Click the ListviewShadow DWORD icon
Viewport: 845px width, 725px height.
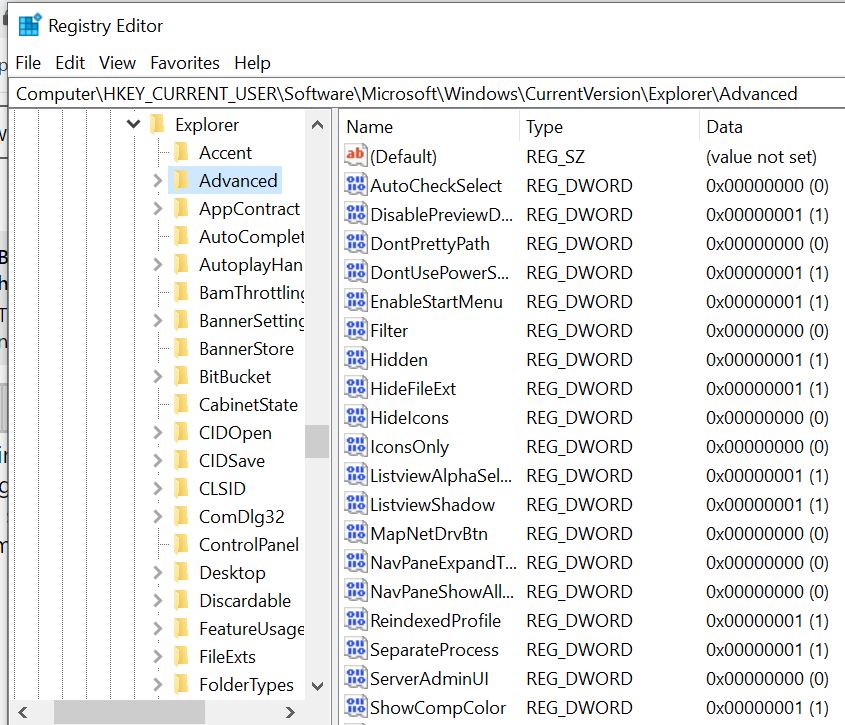pos(356,504)
